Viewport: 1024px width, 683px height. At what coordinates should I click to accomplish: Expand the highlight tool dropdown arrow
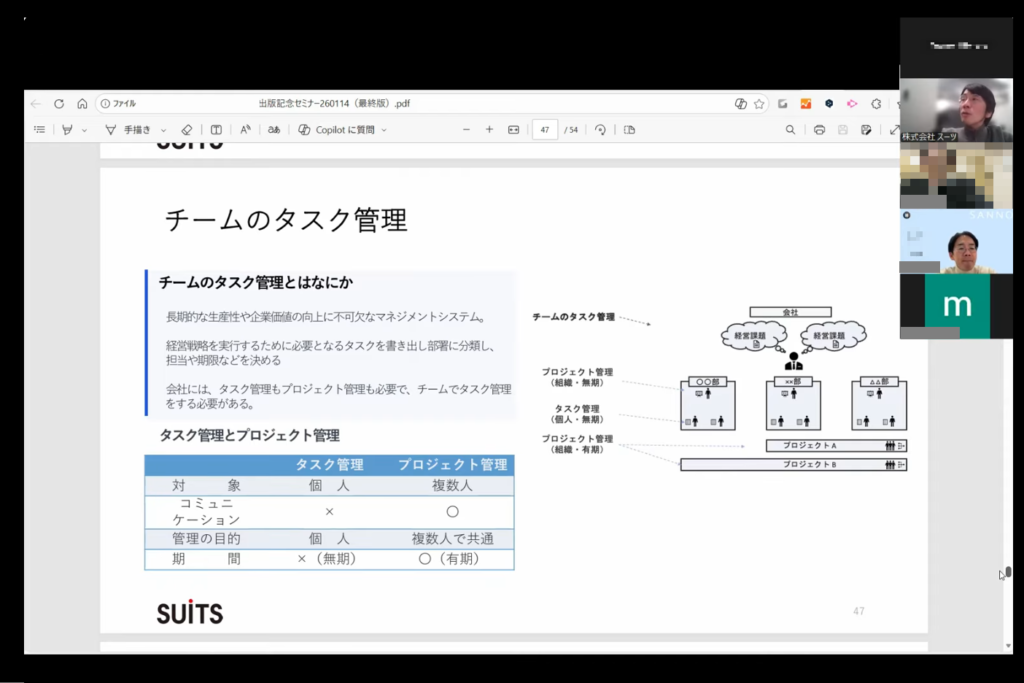[84, 130]
